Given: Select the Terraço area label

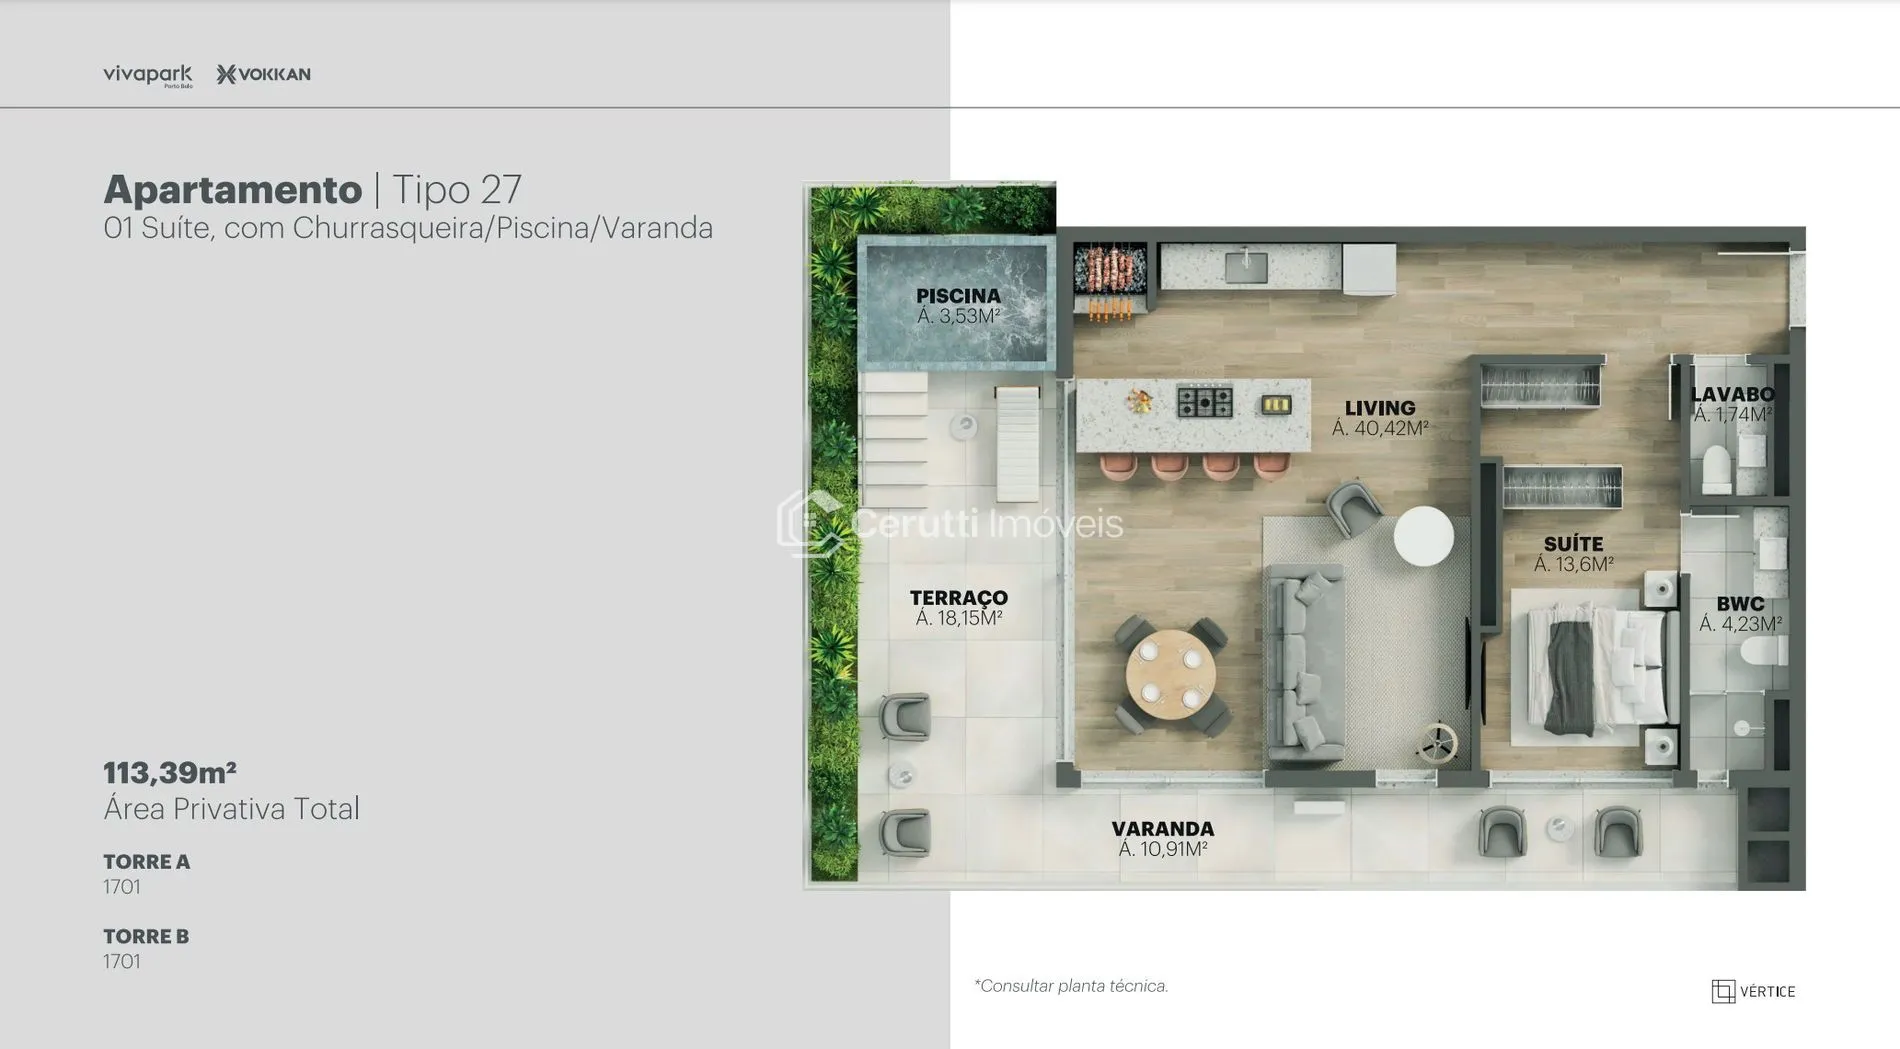Looking at the screenshot, I should click(x=958, y=607).
